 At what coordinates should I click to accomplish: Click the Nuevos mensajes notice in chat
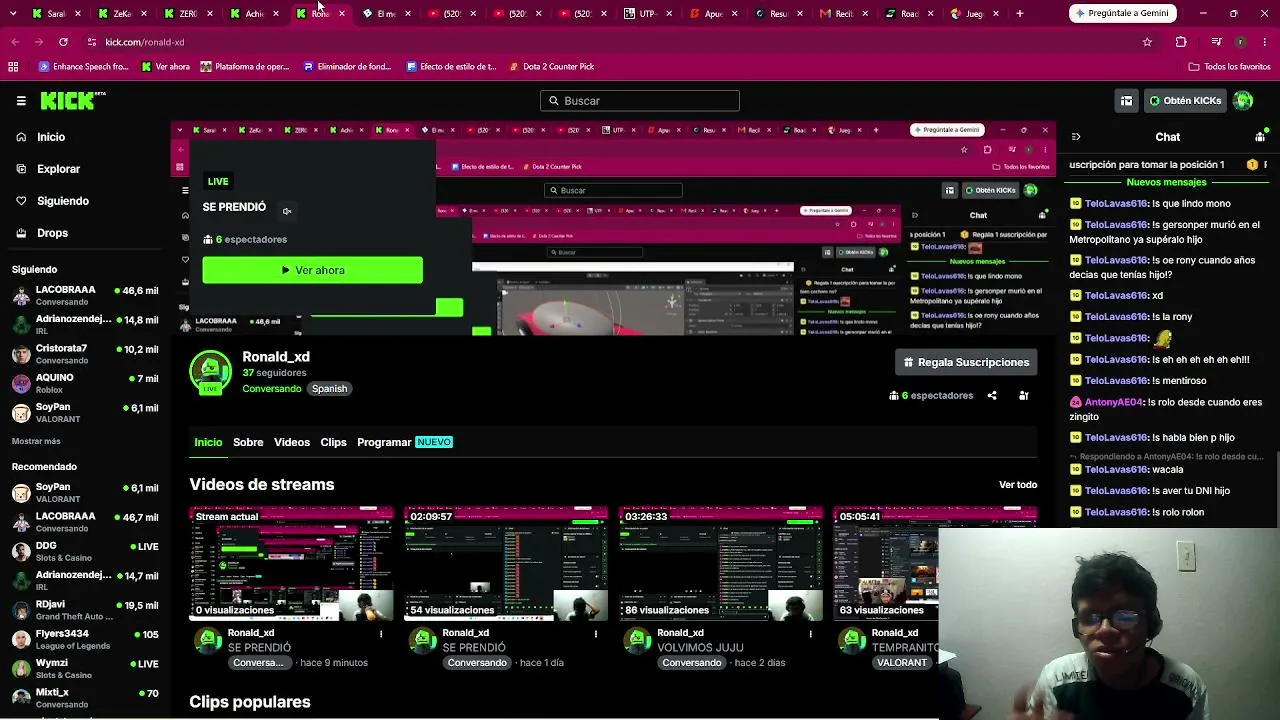coord(1166,183)
